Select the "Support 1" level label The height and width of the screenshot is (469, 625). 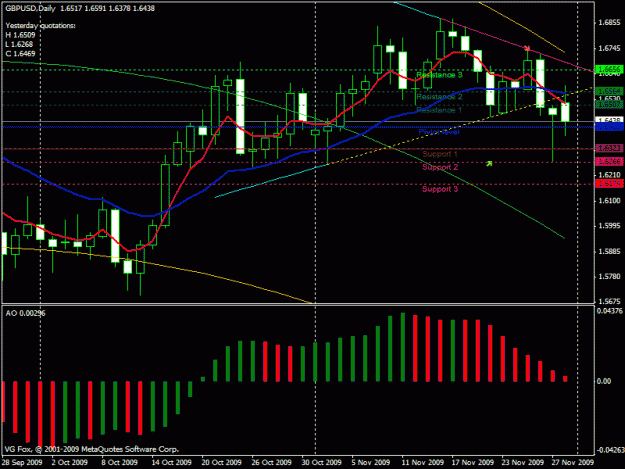440,154
